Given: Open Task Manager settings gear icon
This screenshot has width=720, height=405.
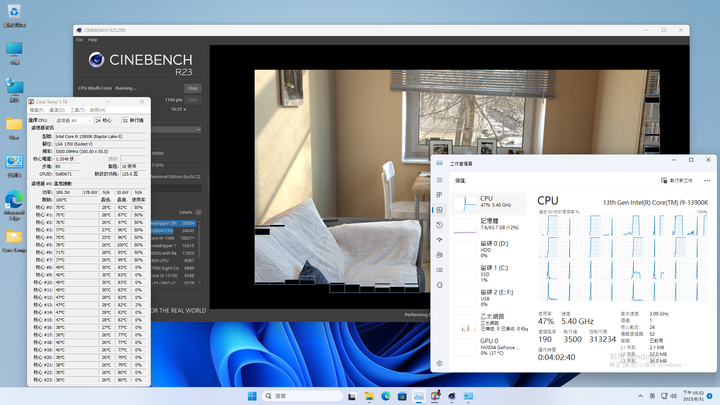Looking at the screenshot, I should point(439,363).
